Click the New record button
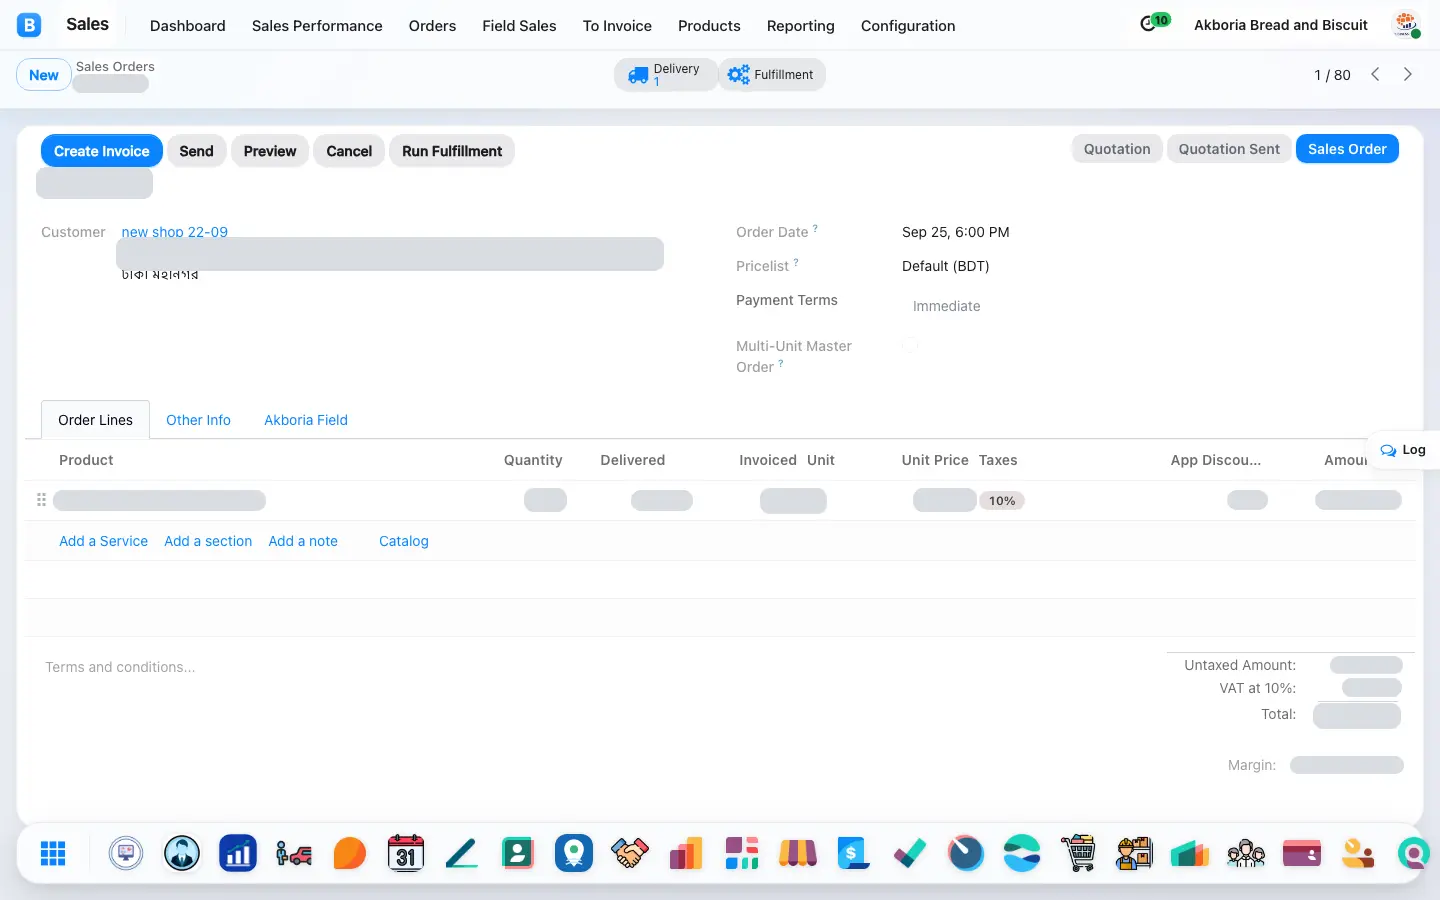 coord(44,75)
